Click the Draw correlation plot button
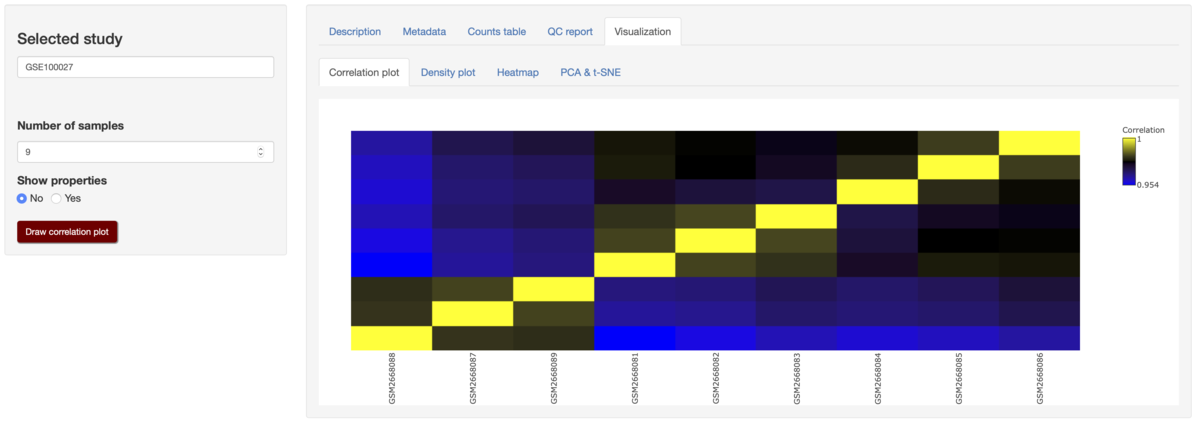 pyautogui.click(x=67, y=232)
